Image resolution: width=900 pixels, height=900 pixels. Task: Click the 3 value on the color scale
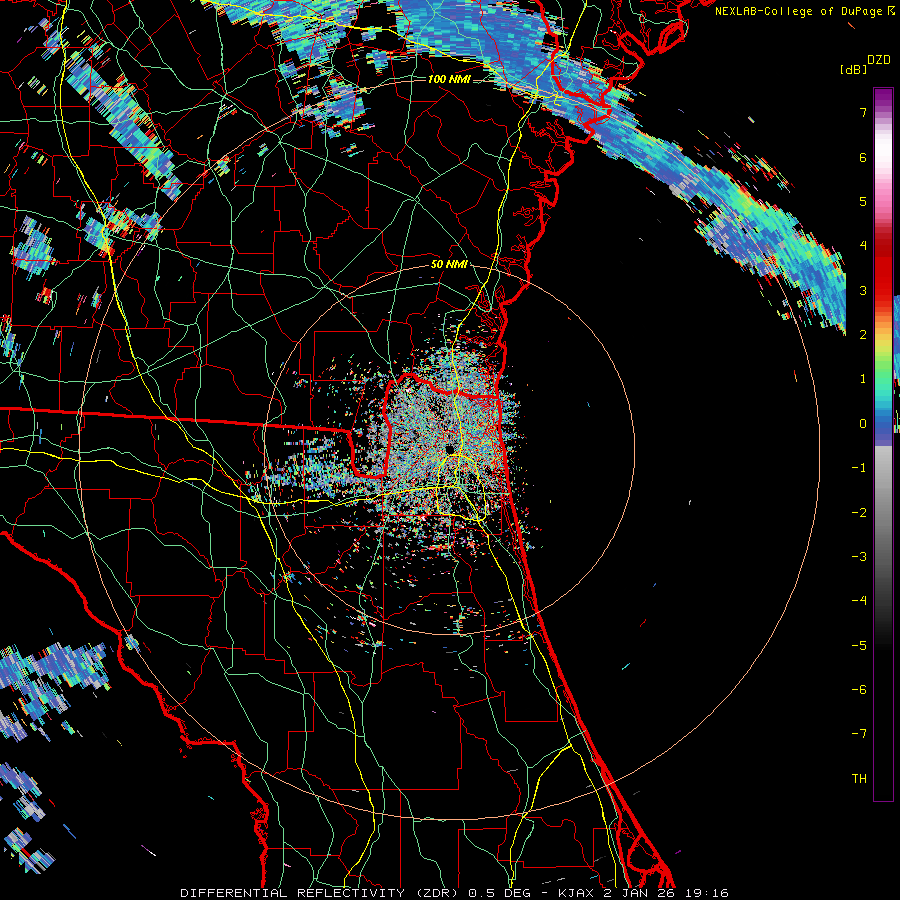tap(863, 290)
